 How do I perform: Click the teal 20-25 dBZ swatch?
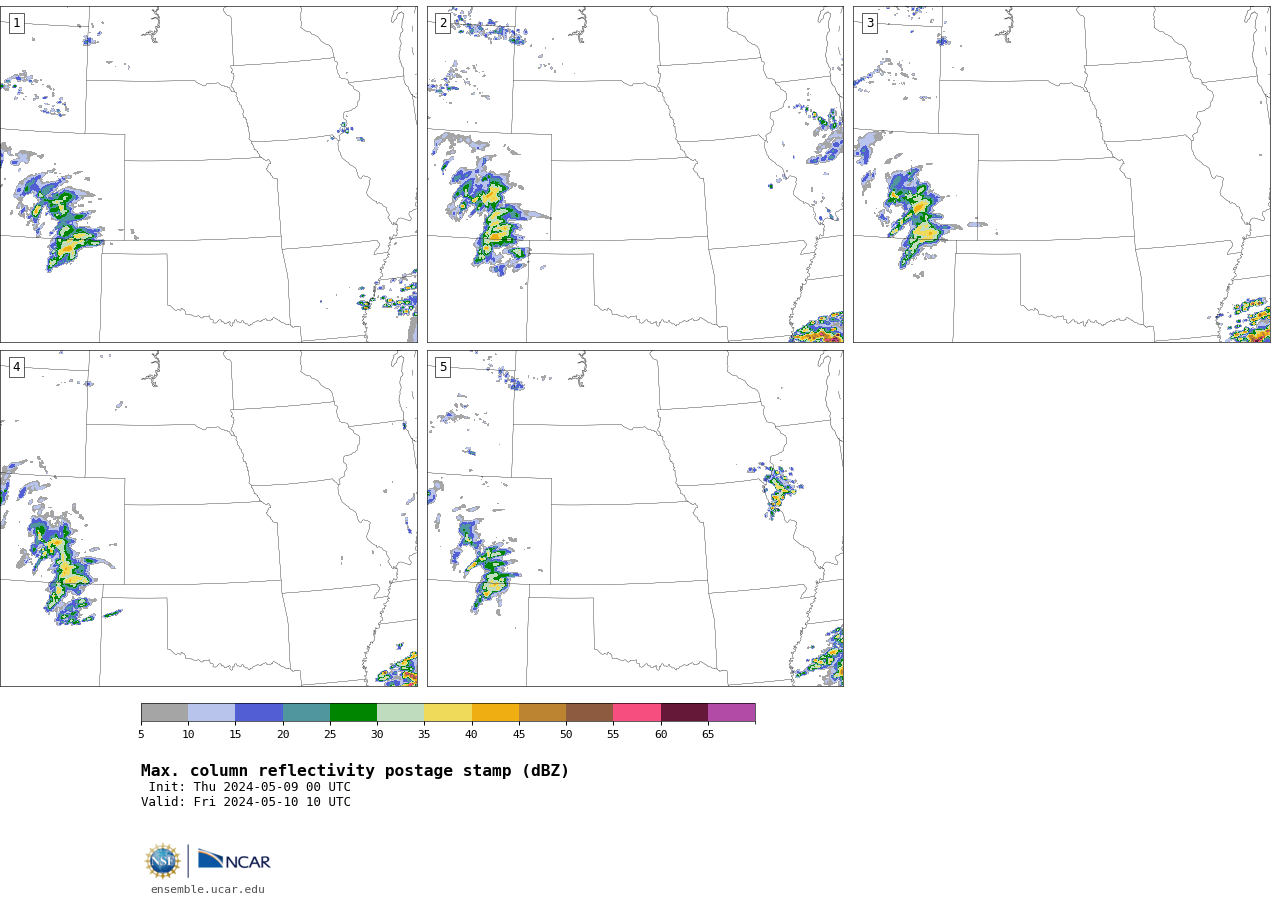tap(306, 713)
